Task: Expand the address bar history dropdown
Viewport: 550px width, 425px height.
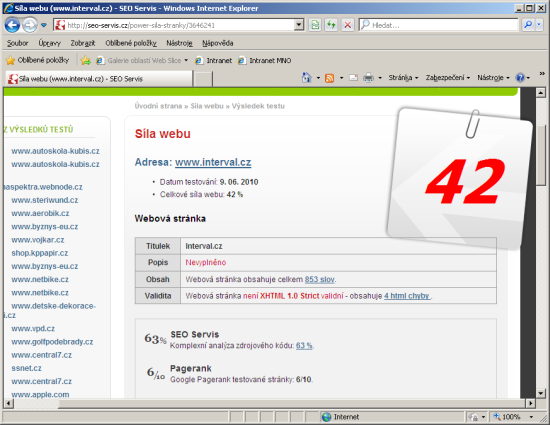Action: pos(299,25)
